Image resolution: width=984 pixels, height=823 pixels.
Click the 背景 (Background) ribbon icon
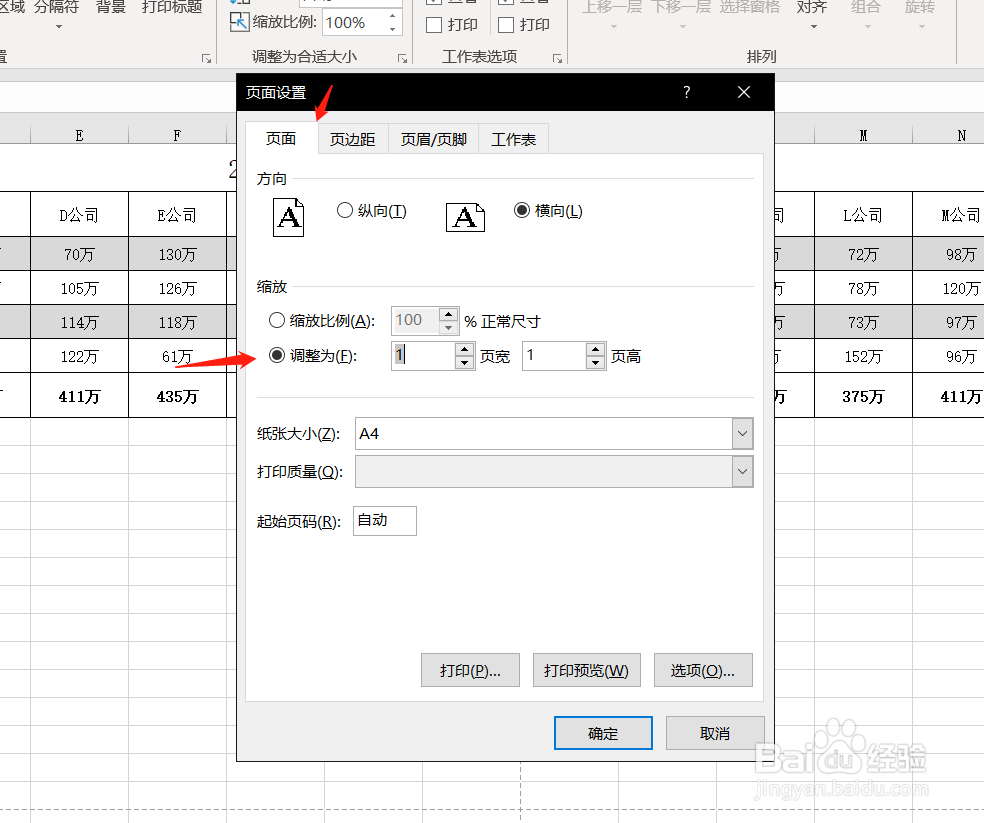pyautogui.click(x=110, y=8)
